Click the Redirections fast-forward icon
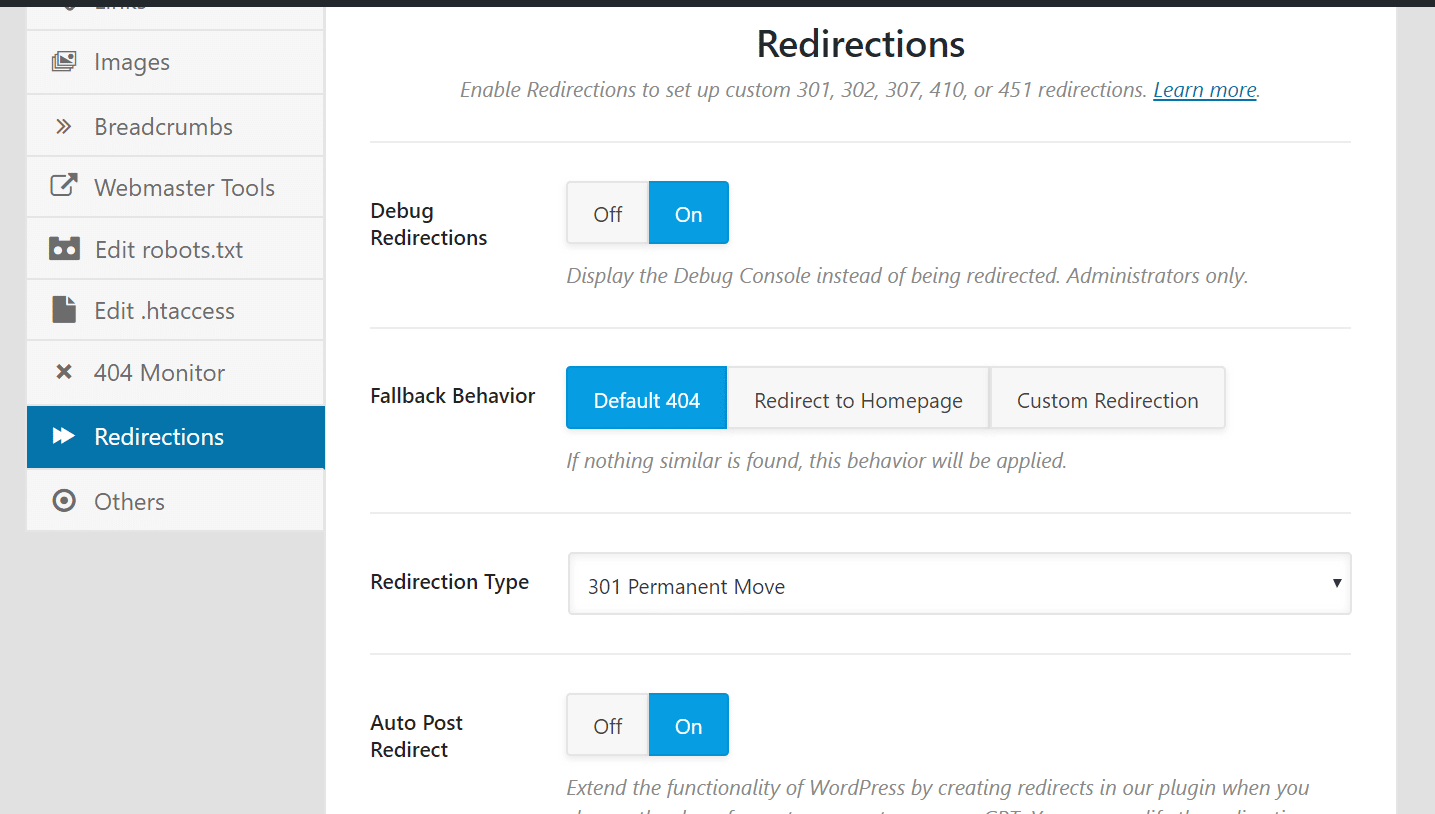 [x=64, y=436]
